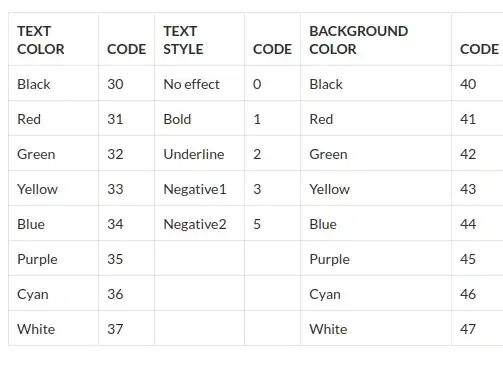Click background code 42 for Green
This screenshot has width=503, height=377.
477,153
